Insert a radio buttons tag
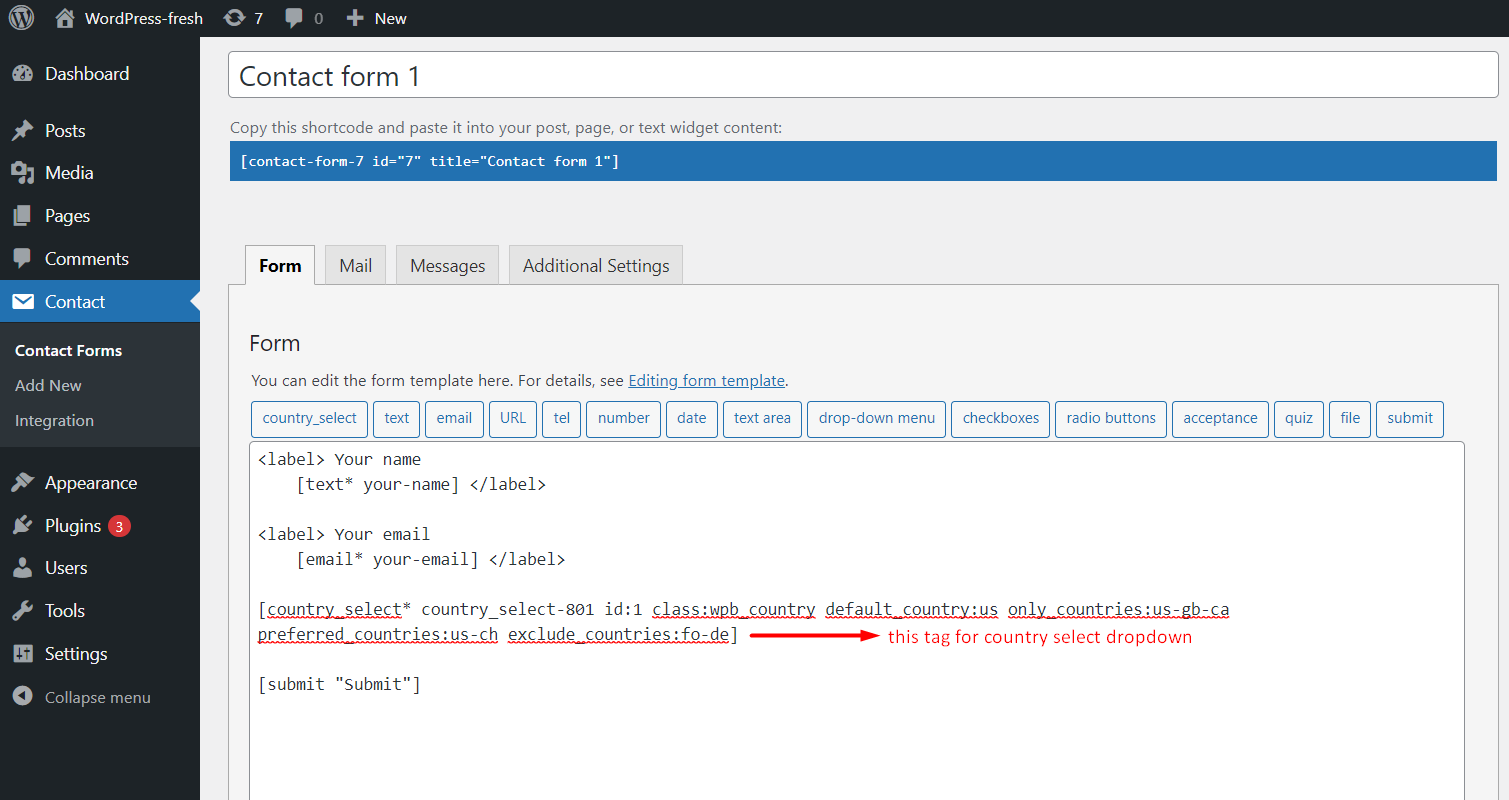Screen dimensions: 1509x800 1111,419
